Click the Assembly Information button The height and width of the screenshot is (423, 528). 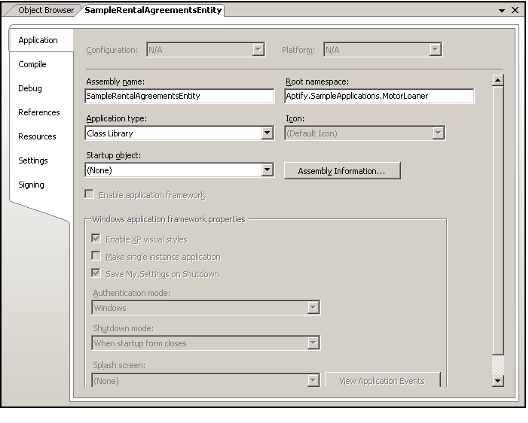coord(342,171)
